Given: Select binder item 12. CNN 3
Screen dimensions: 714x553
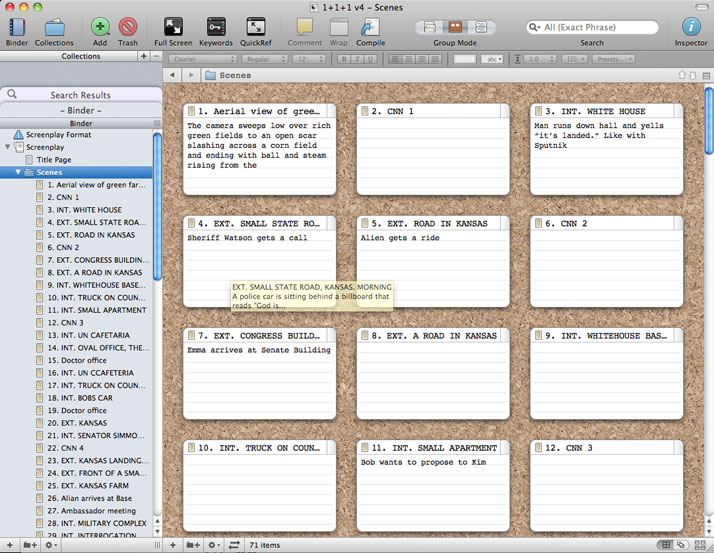Looking at the screenshot, I should [65, 323].
